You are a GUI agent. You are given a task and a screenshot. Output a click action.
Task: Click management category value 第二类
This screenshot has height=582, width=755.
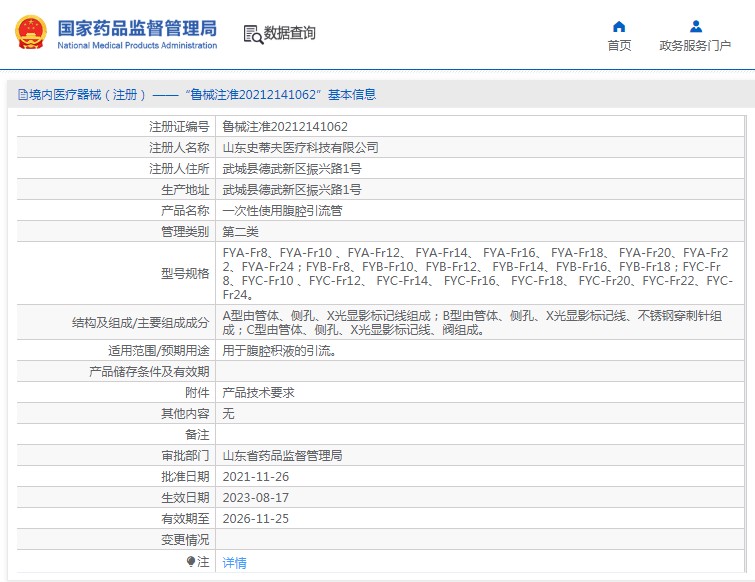[x=241, y=232]
